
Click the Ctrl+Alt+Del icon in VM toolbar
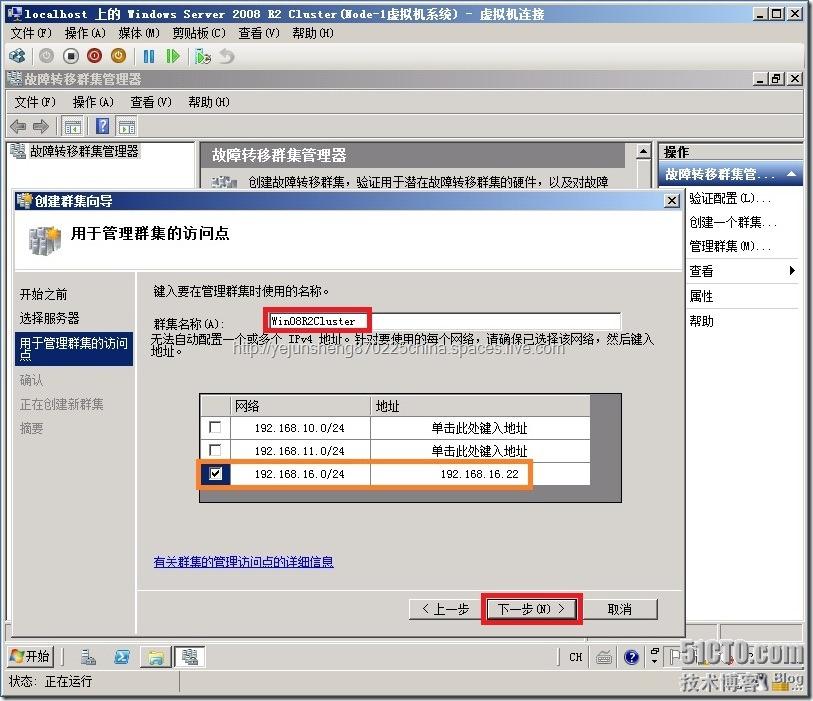(18, 56)
